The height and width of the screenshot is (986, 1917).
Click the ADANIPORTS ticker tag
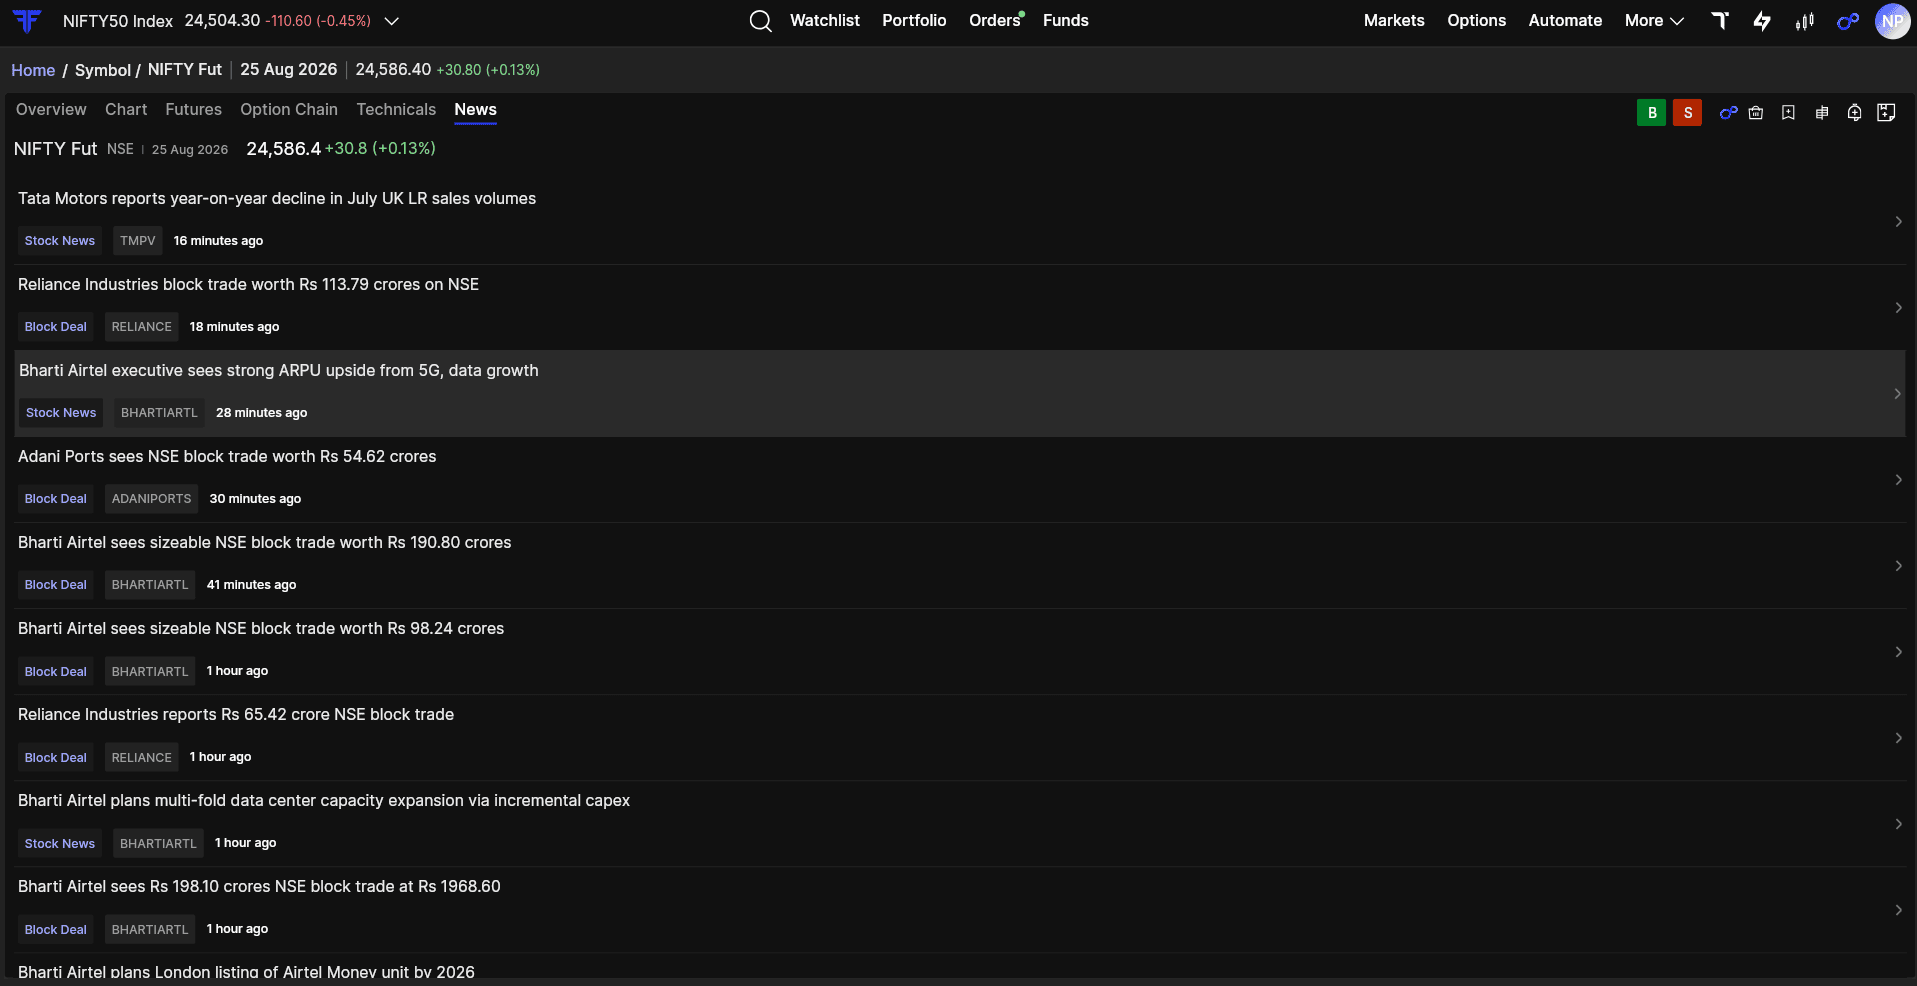(151, 499)
